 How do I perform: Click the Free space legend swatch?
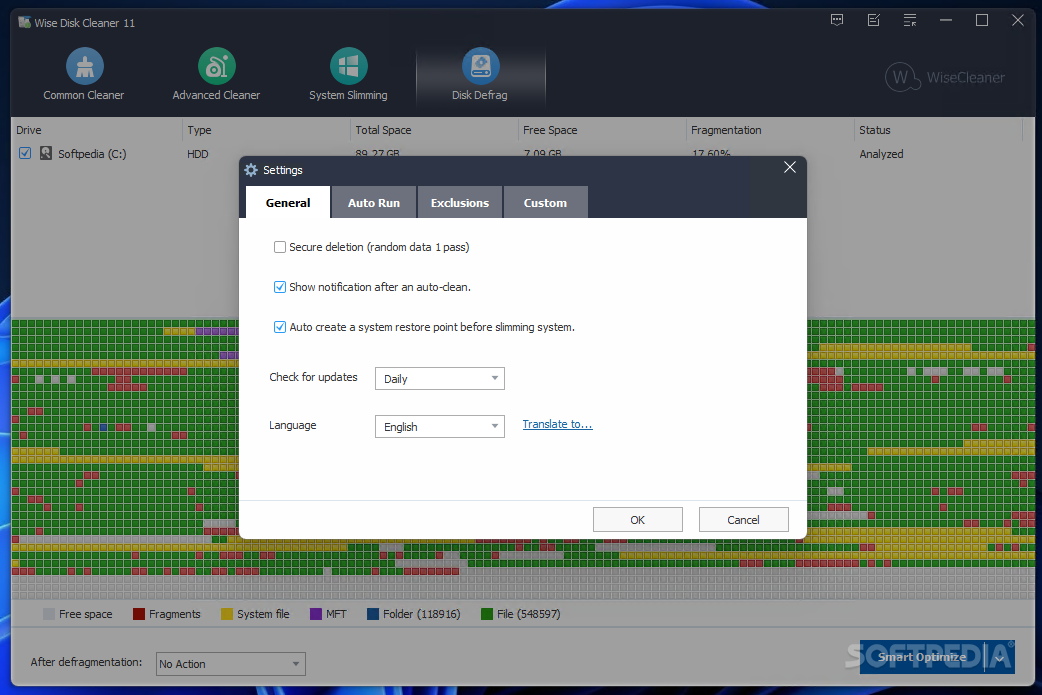tap(49, 614)
